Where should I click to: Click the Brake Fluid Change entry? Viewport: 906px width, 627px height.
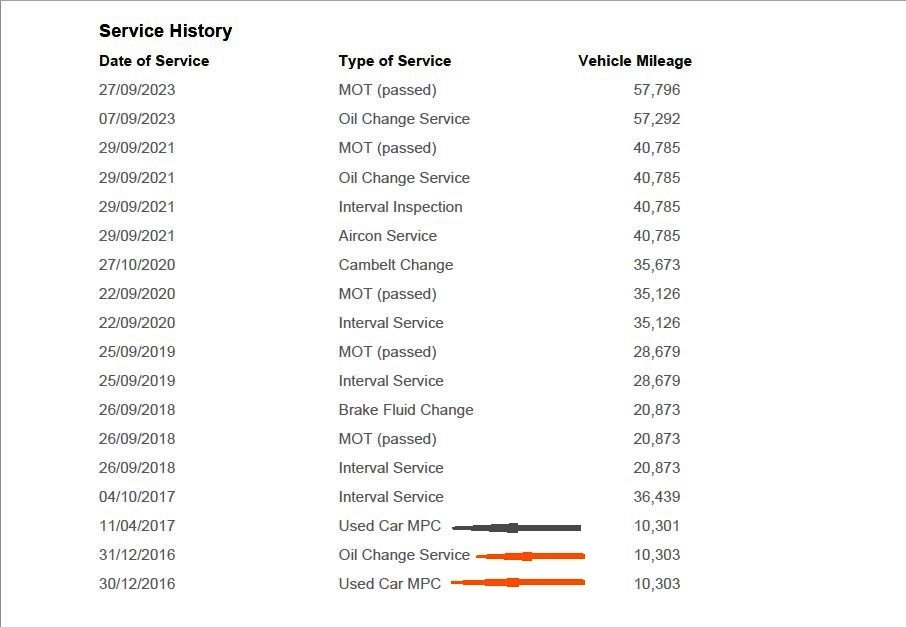406,410
